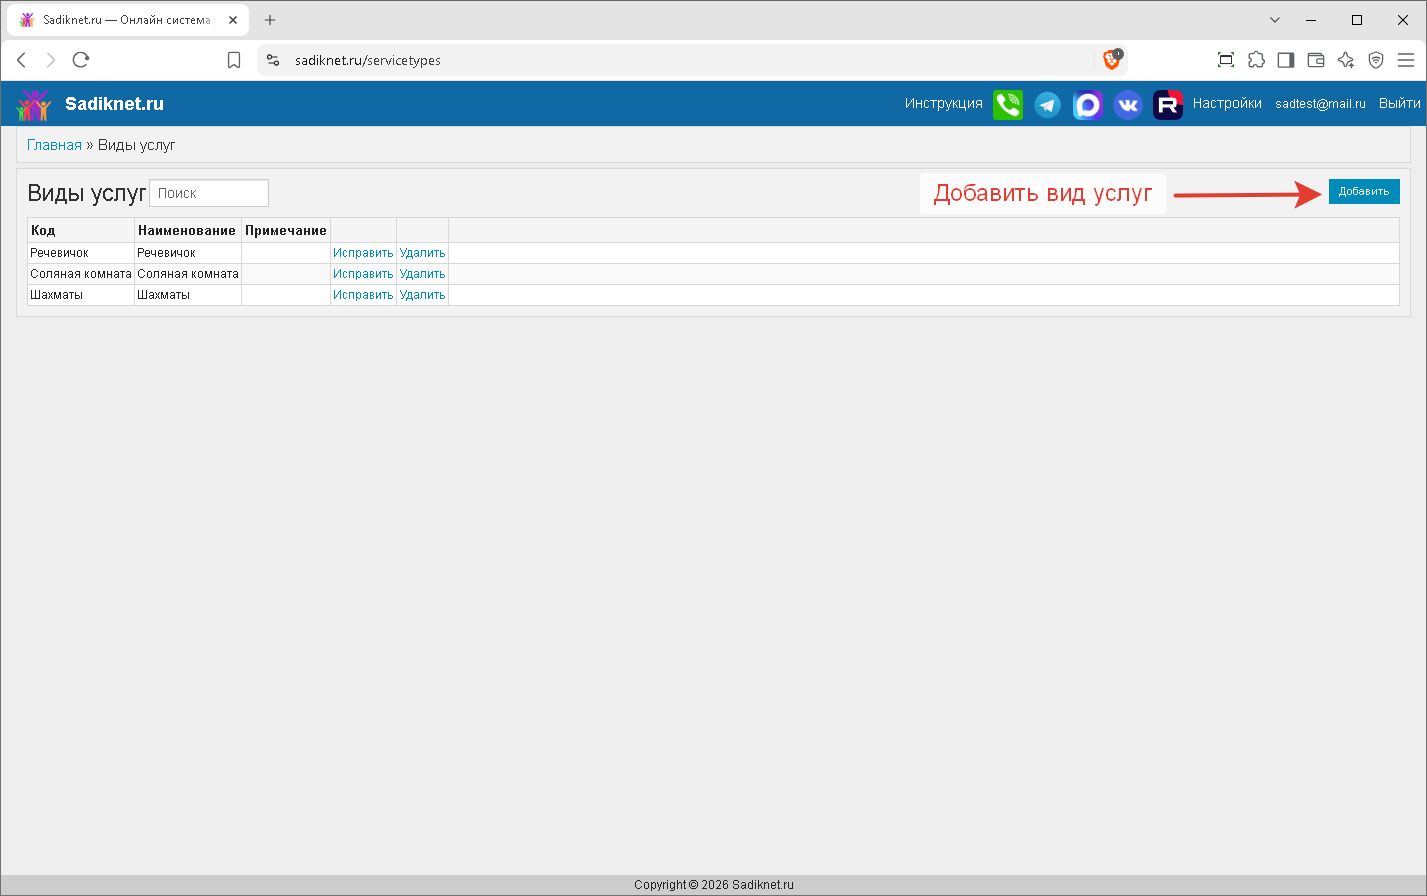Reload the page with the refresh icon

click(x=81, y=60)
